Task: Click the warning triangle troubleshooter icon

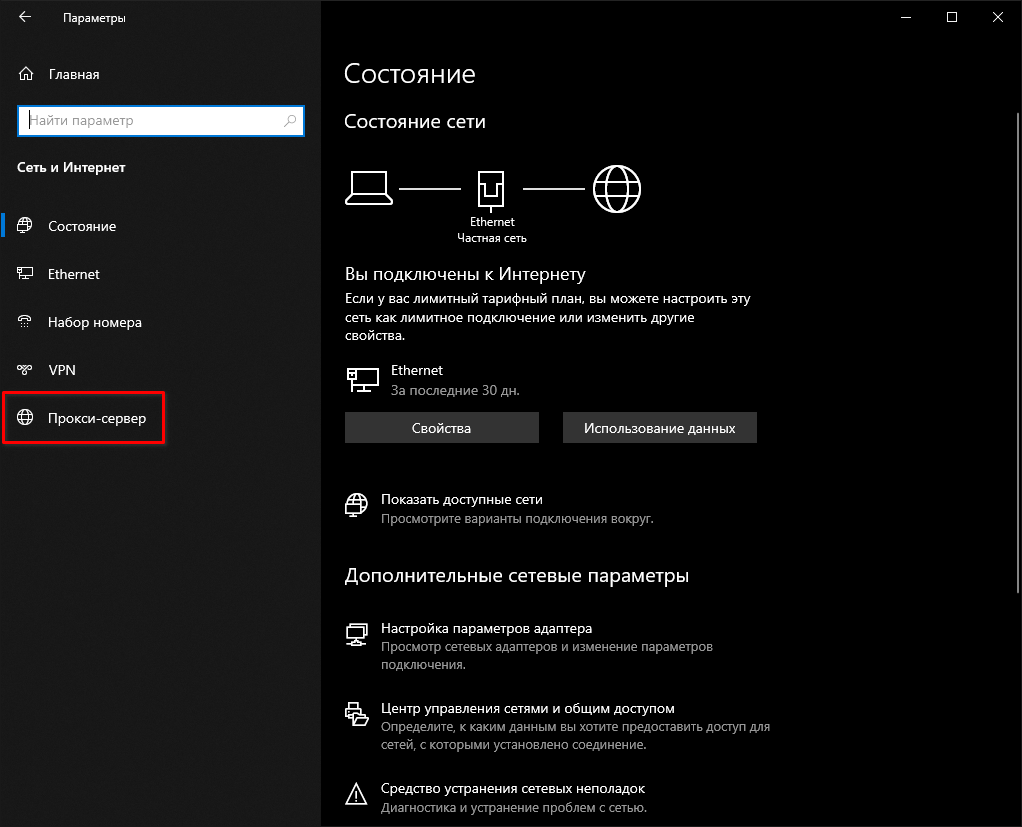Action: pos(356,794)
